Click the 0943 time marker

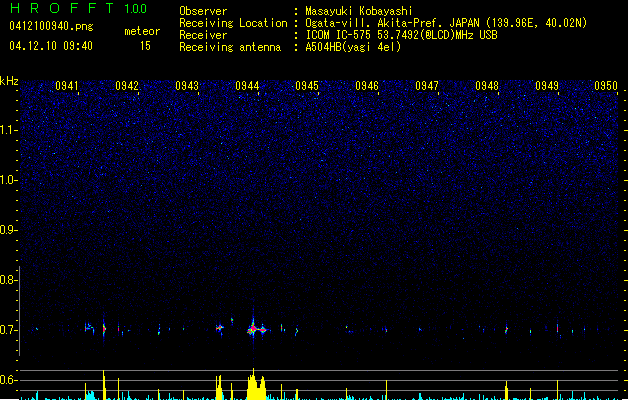(x=187, y=86)
